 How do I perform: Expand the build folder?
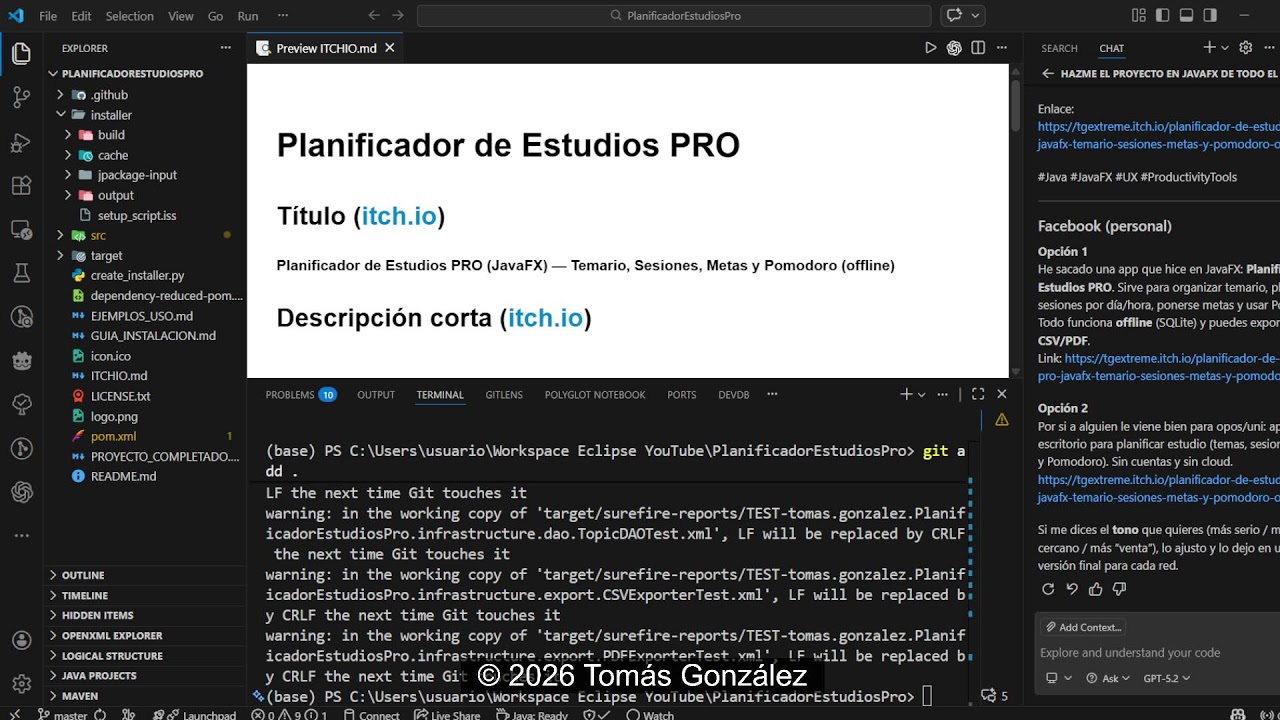[68, 135]
